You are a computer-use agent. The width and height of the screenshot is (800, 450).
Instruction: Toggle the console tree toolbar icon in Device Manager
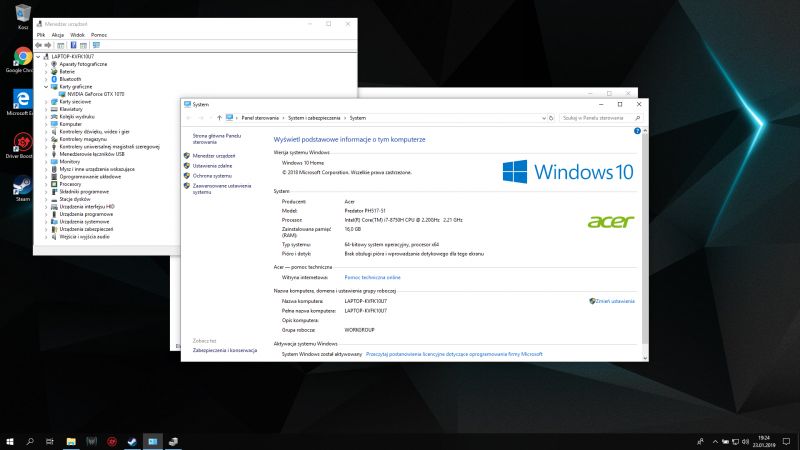point(61,45)
